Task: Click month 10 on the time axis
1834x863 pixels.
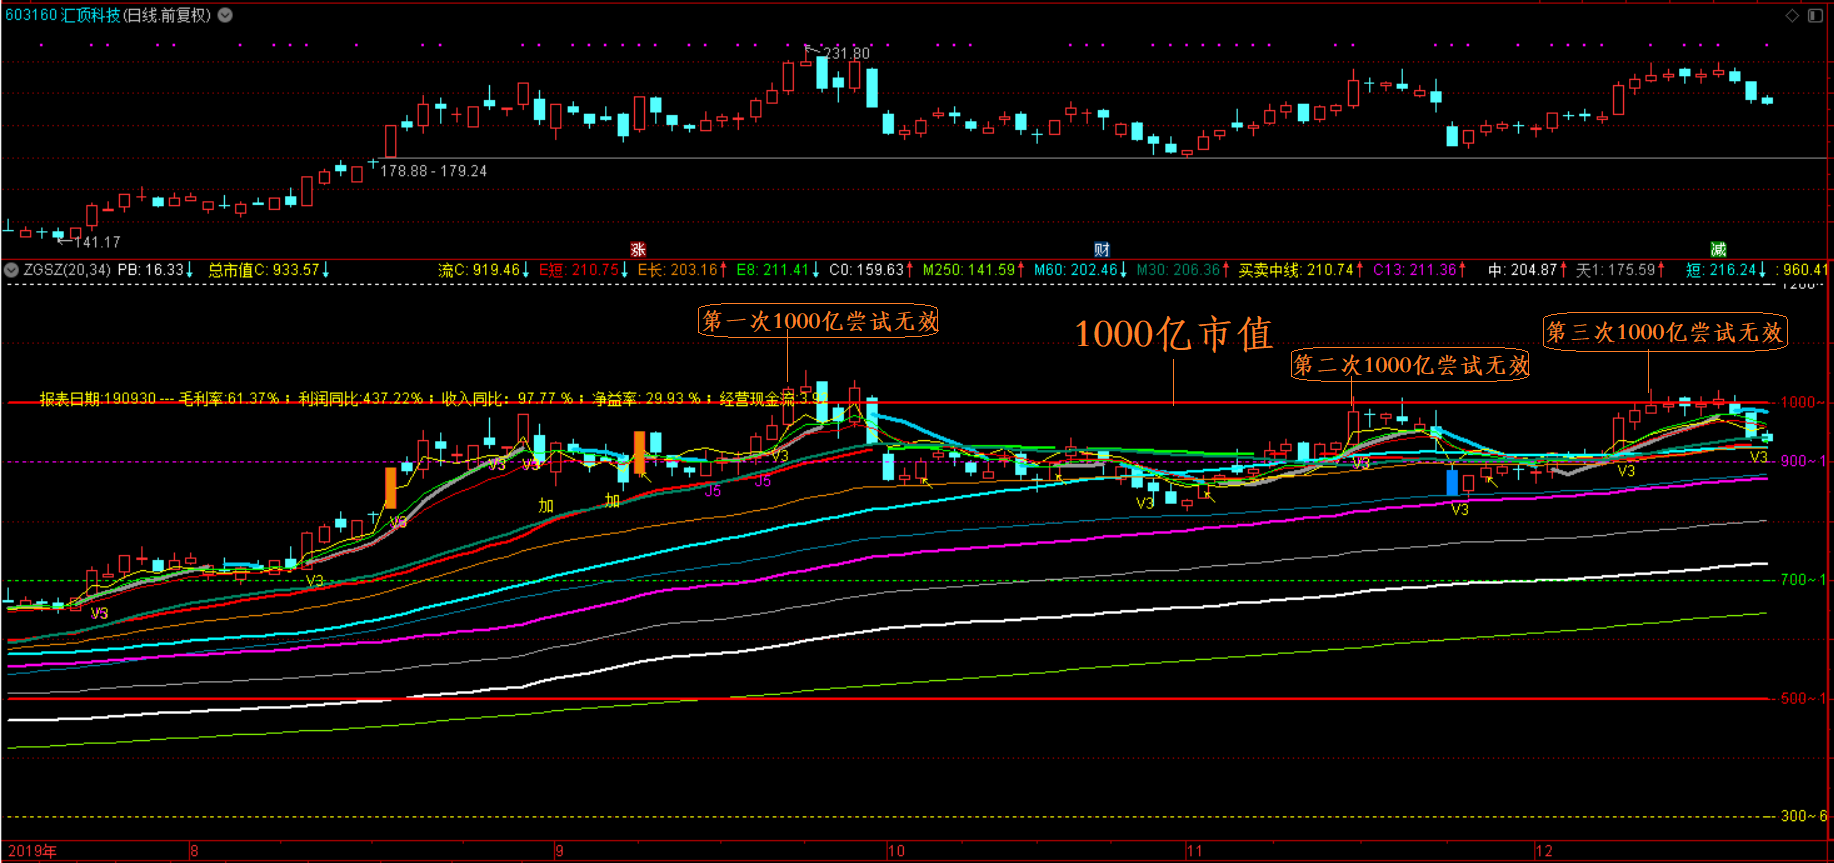Action: 896,851
